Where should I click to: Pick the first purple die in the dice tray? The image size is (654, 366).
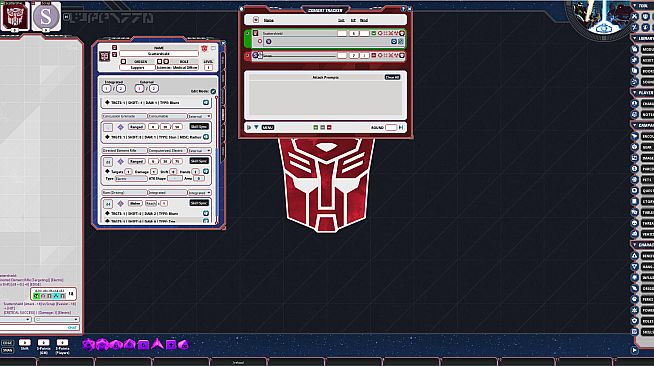pos(88,344)
